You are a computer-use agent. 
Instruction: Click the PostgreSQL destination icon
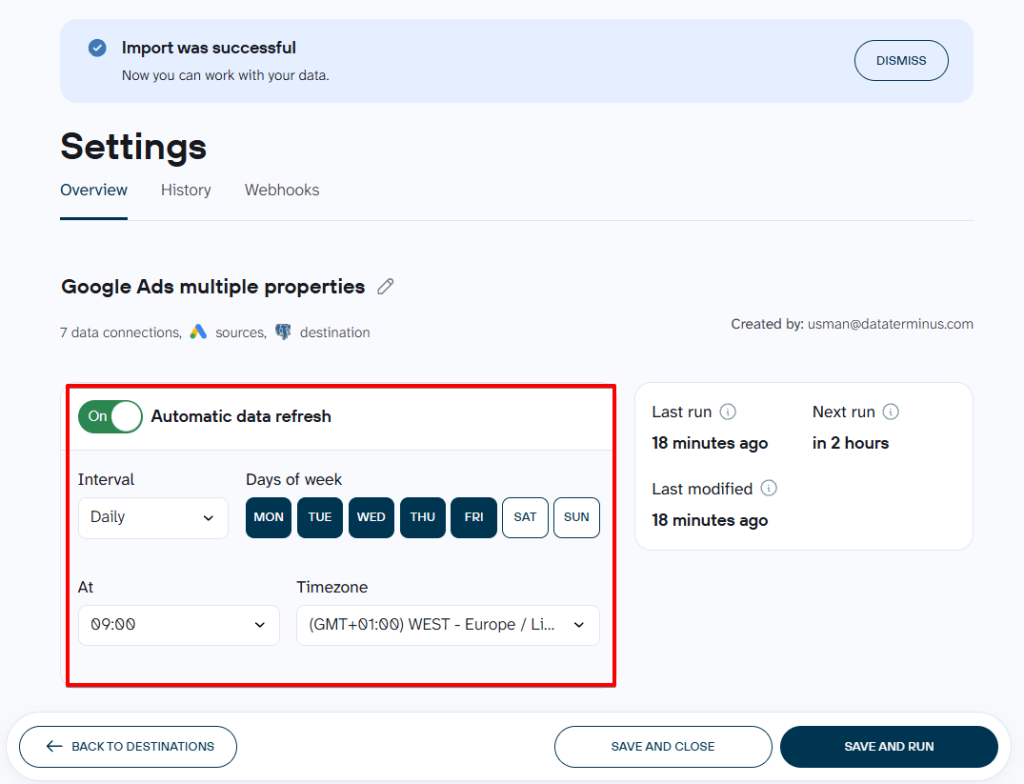click(x=283, y=332)
